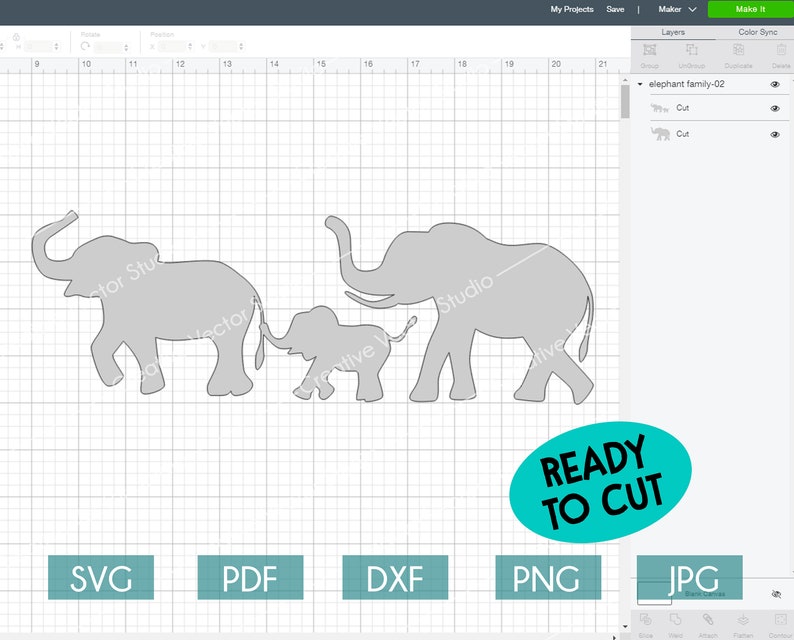Click the scroll down arrow below canvas scrollbar

coord(625,627)
